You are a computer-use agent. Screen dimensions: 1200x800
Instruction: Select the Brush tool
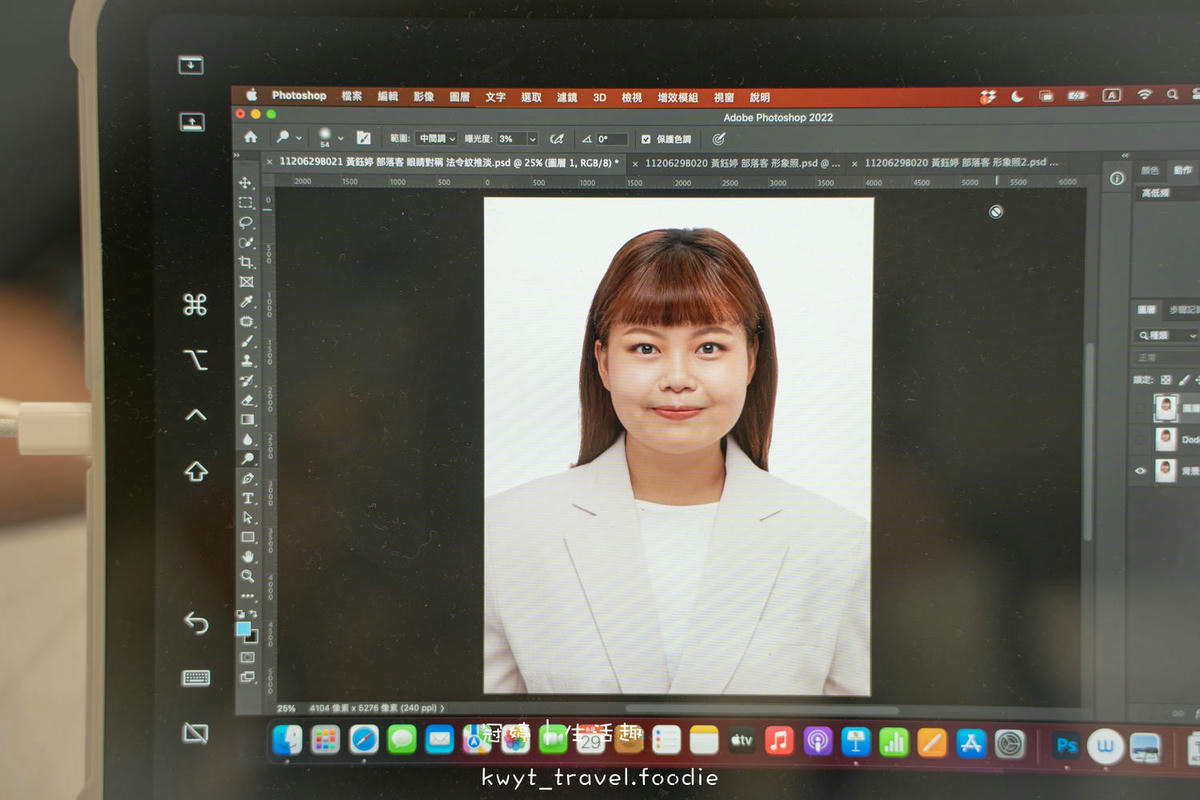click(246, 341)
